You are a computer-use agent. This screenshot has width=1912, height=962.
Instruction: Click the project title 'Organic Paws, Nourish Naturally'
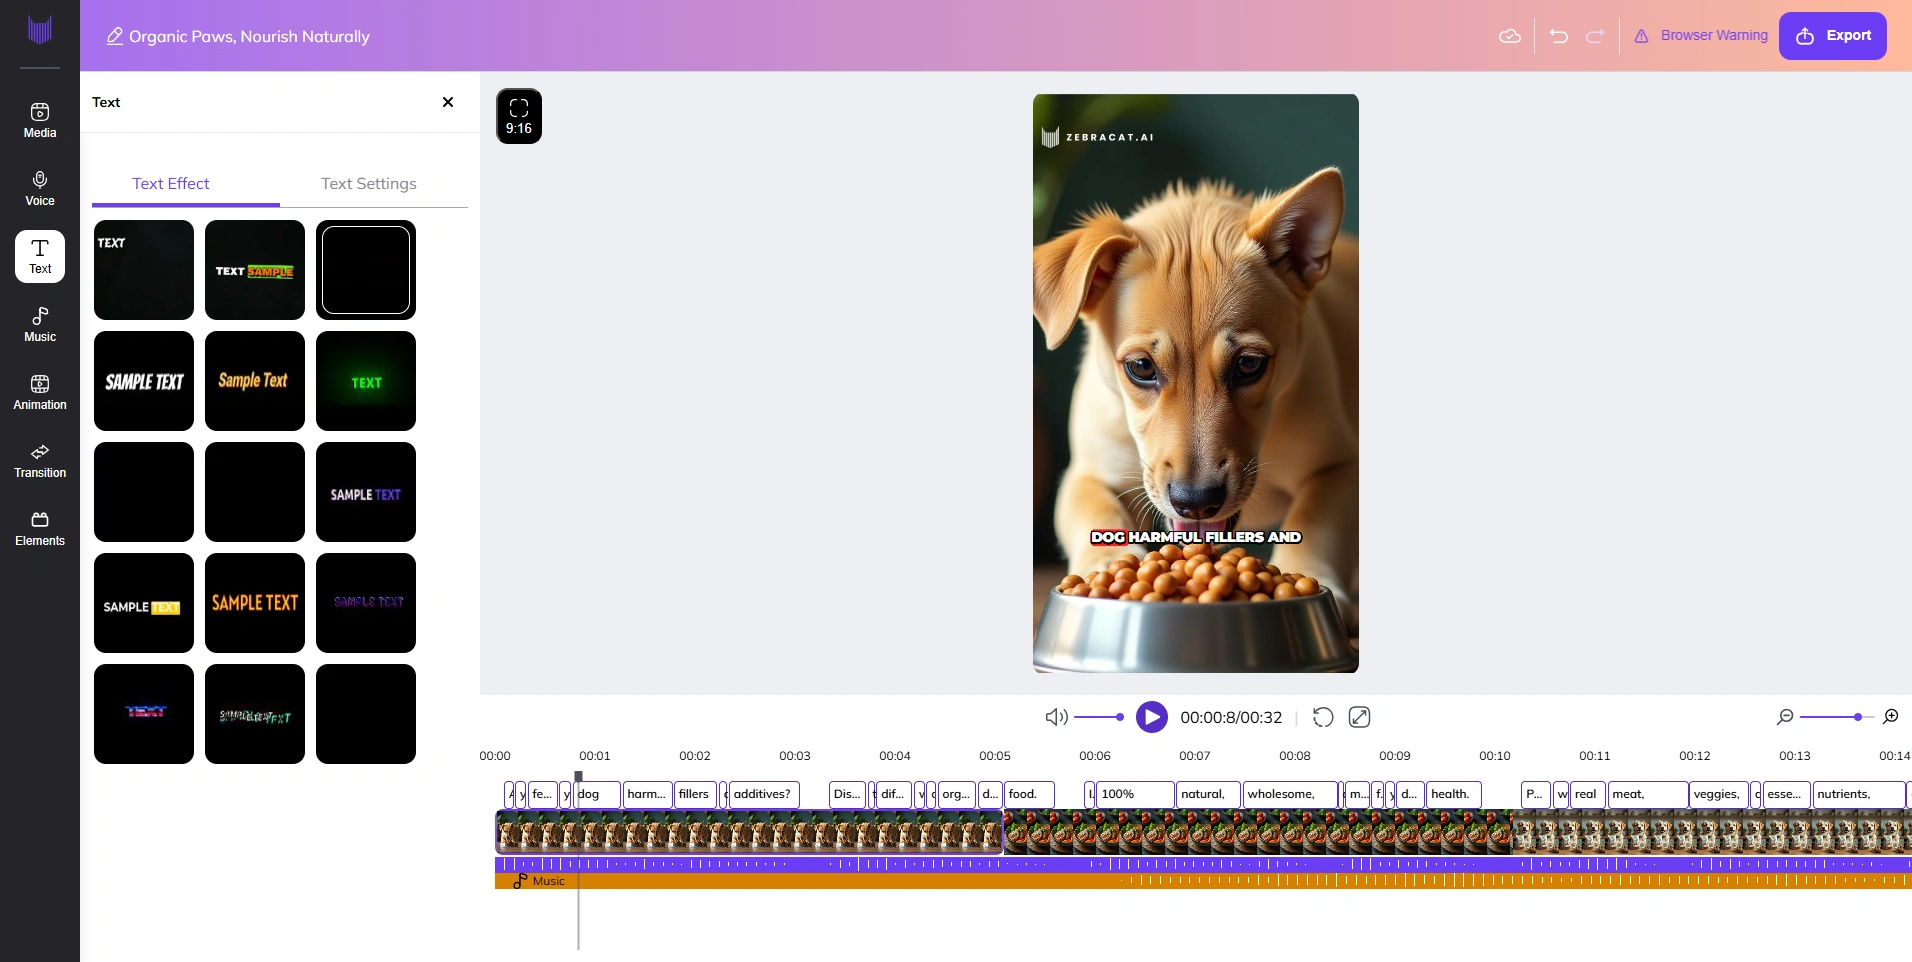[x=249, y=36]
